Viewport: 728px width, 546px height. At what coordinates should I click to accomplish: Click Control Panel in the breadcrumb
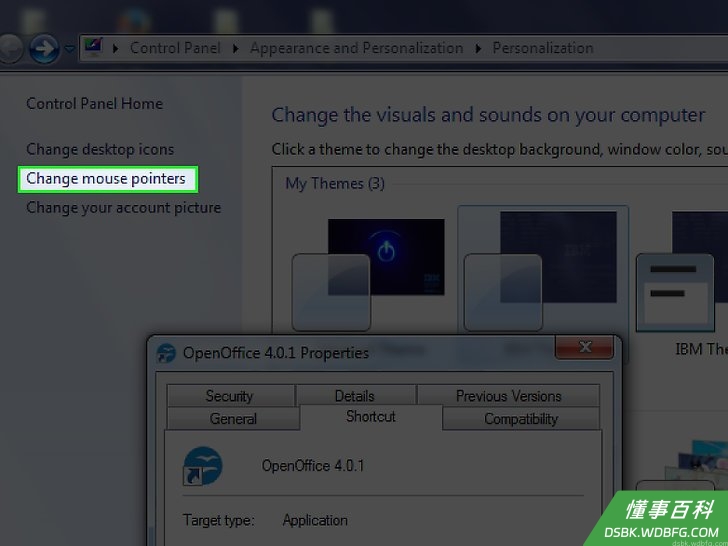click(x=175, y=48)
